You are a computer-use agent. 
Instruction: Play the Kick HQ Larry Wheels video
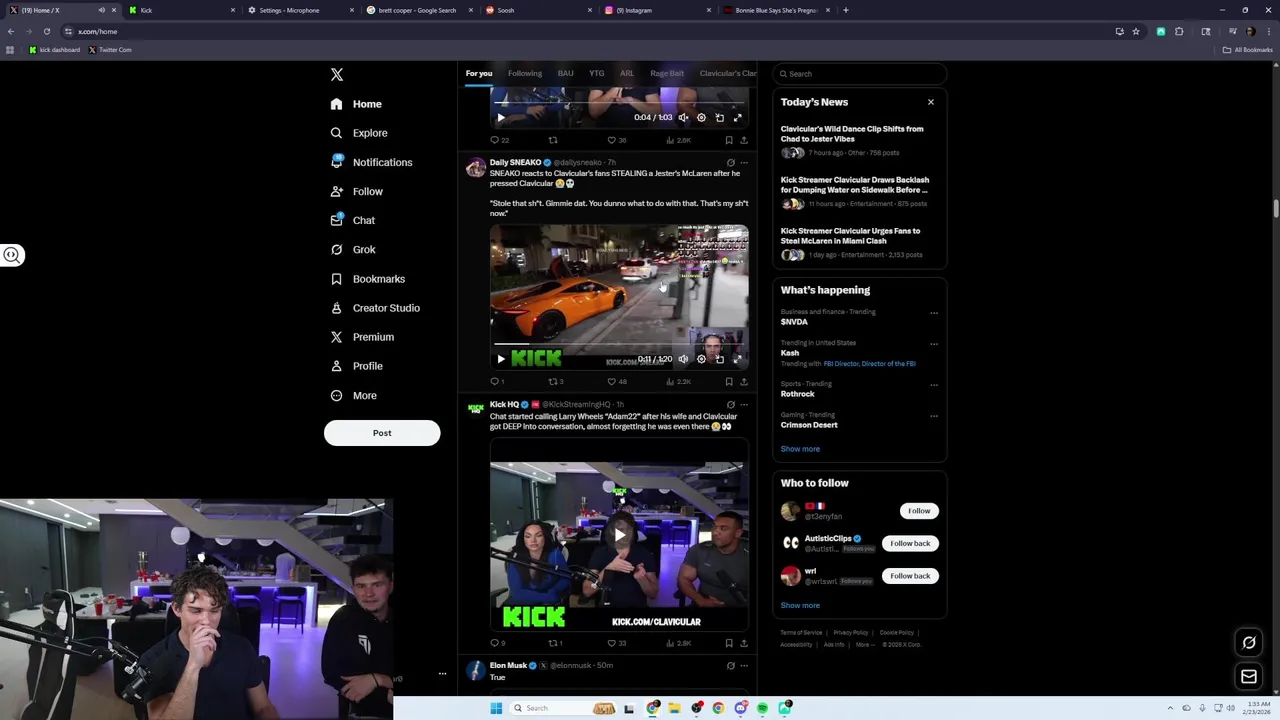(x=619, y=535)
